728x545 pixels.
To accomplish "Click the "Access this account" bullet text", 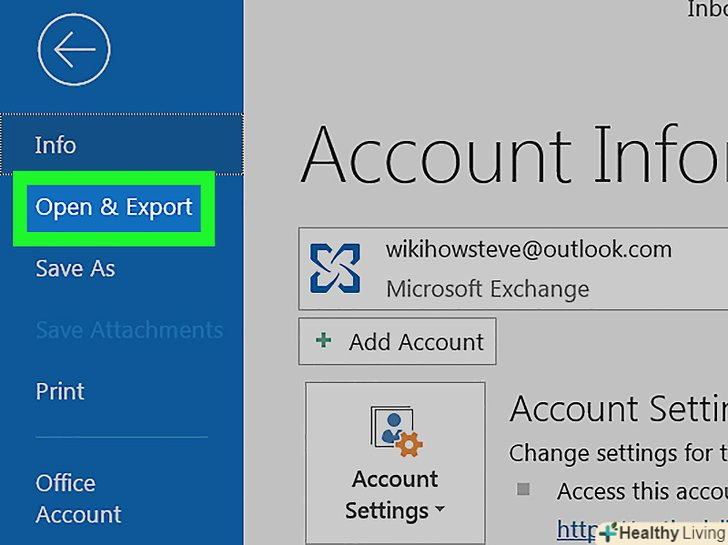I will tap(642, 492).
